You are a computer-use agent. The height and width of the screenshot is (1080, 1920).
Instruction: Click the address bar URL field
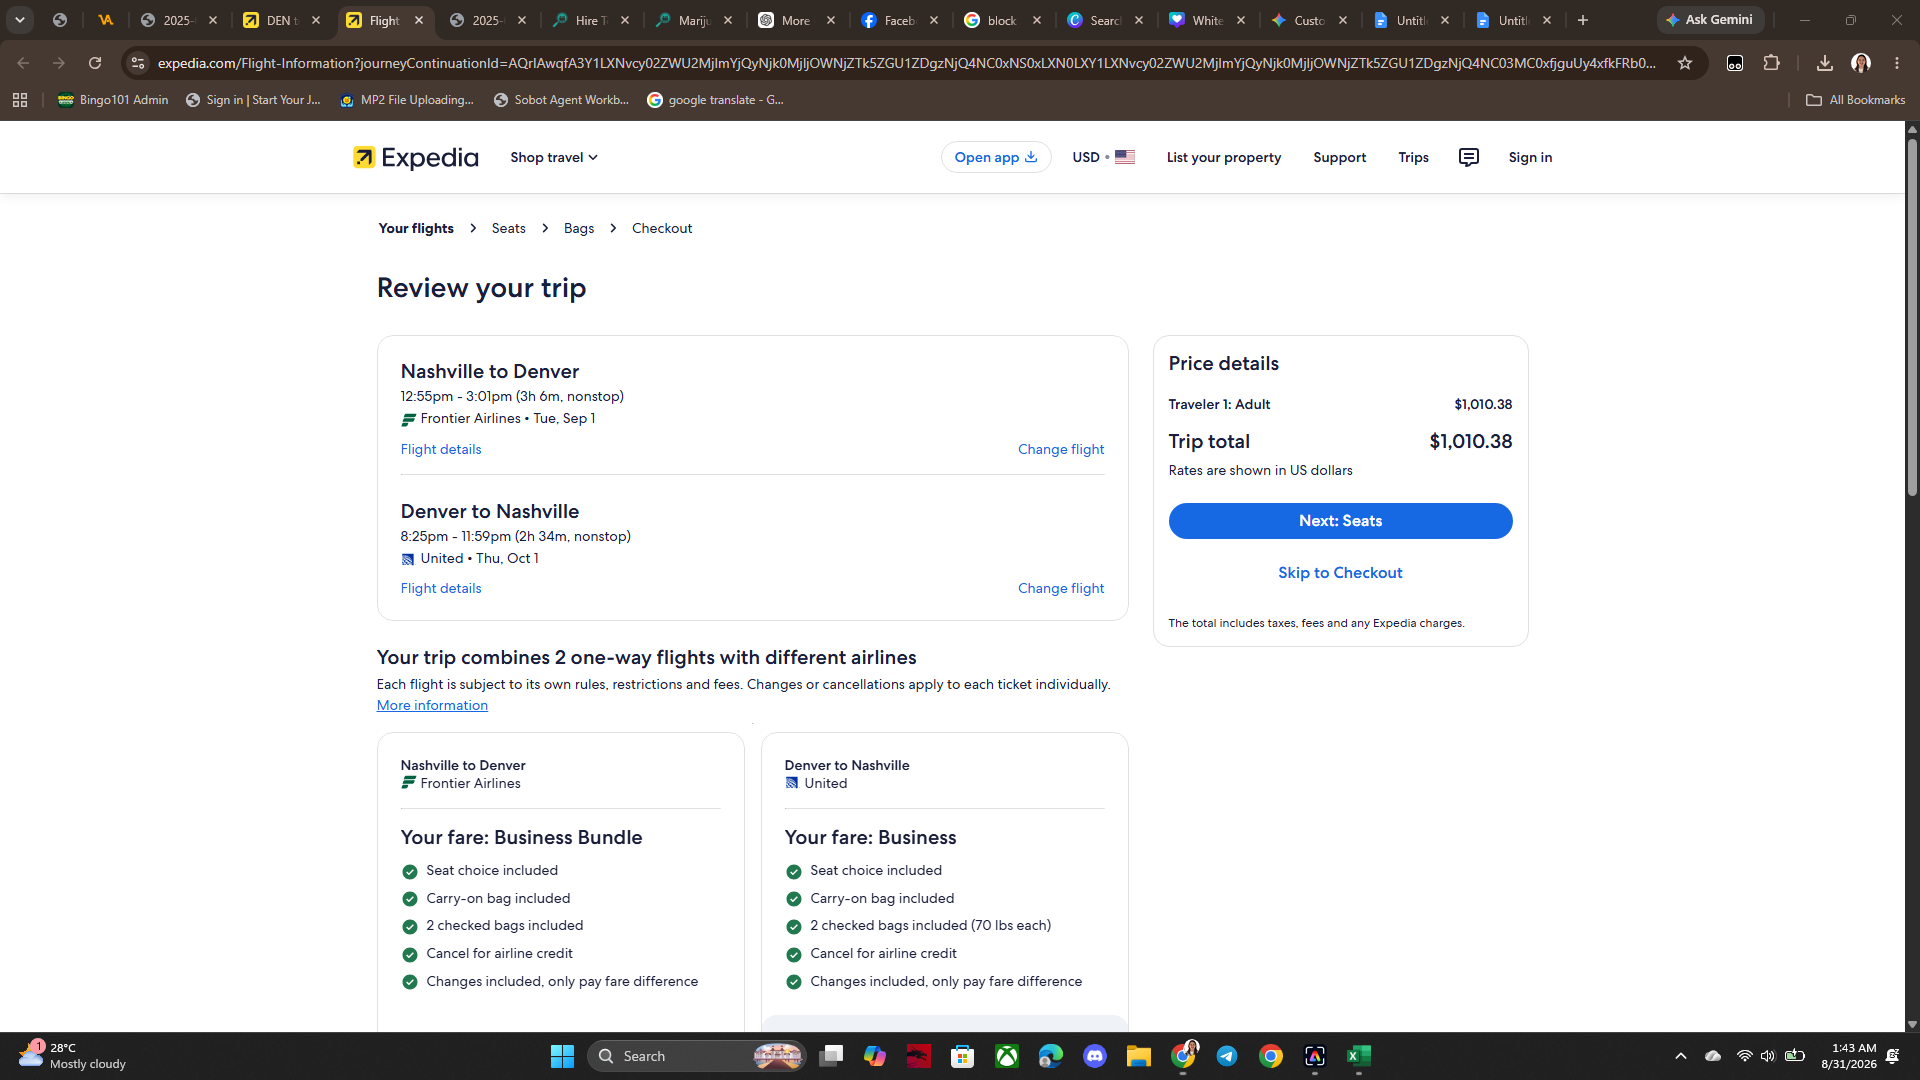(x=905, y=63)
